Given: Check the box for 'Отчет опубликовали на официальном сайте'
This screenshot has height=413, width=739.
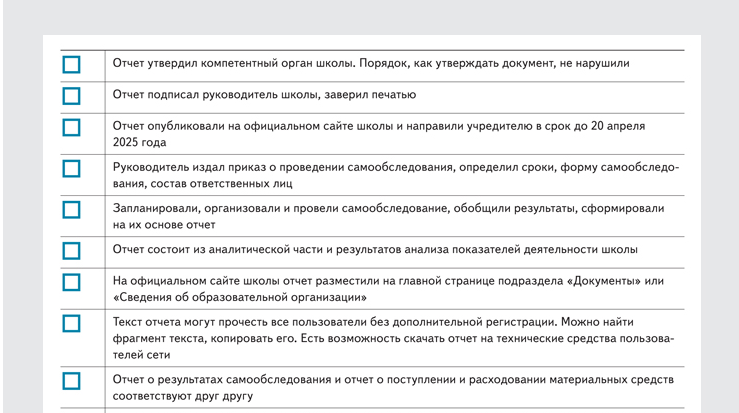Looking at the screenshot, I should click(71, 128).
